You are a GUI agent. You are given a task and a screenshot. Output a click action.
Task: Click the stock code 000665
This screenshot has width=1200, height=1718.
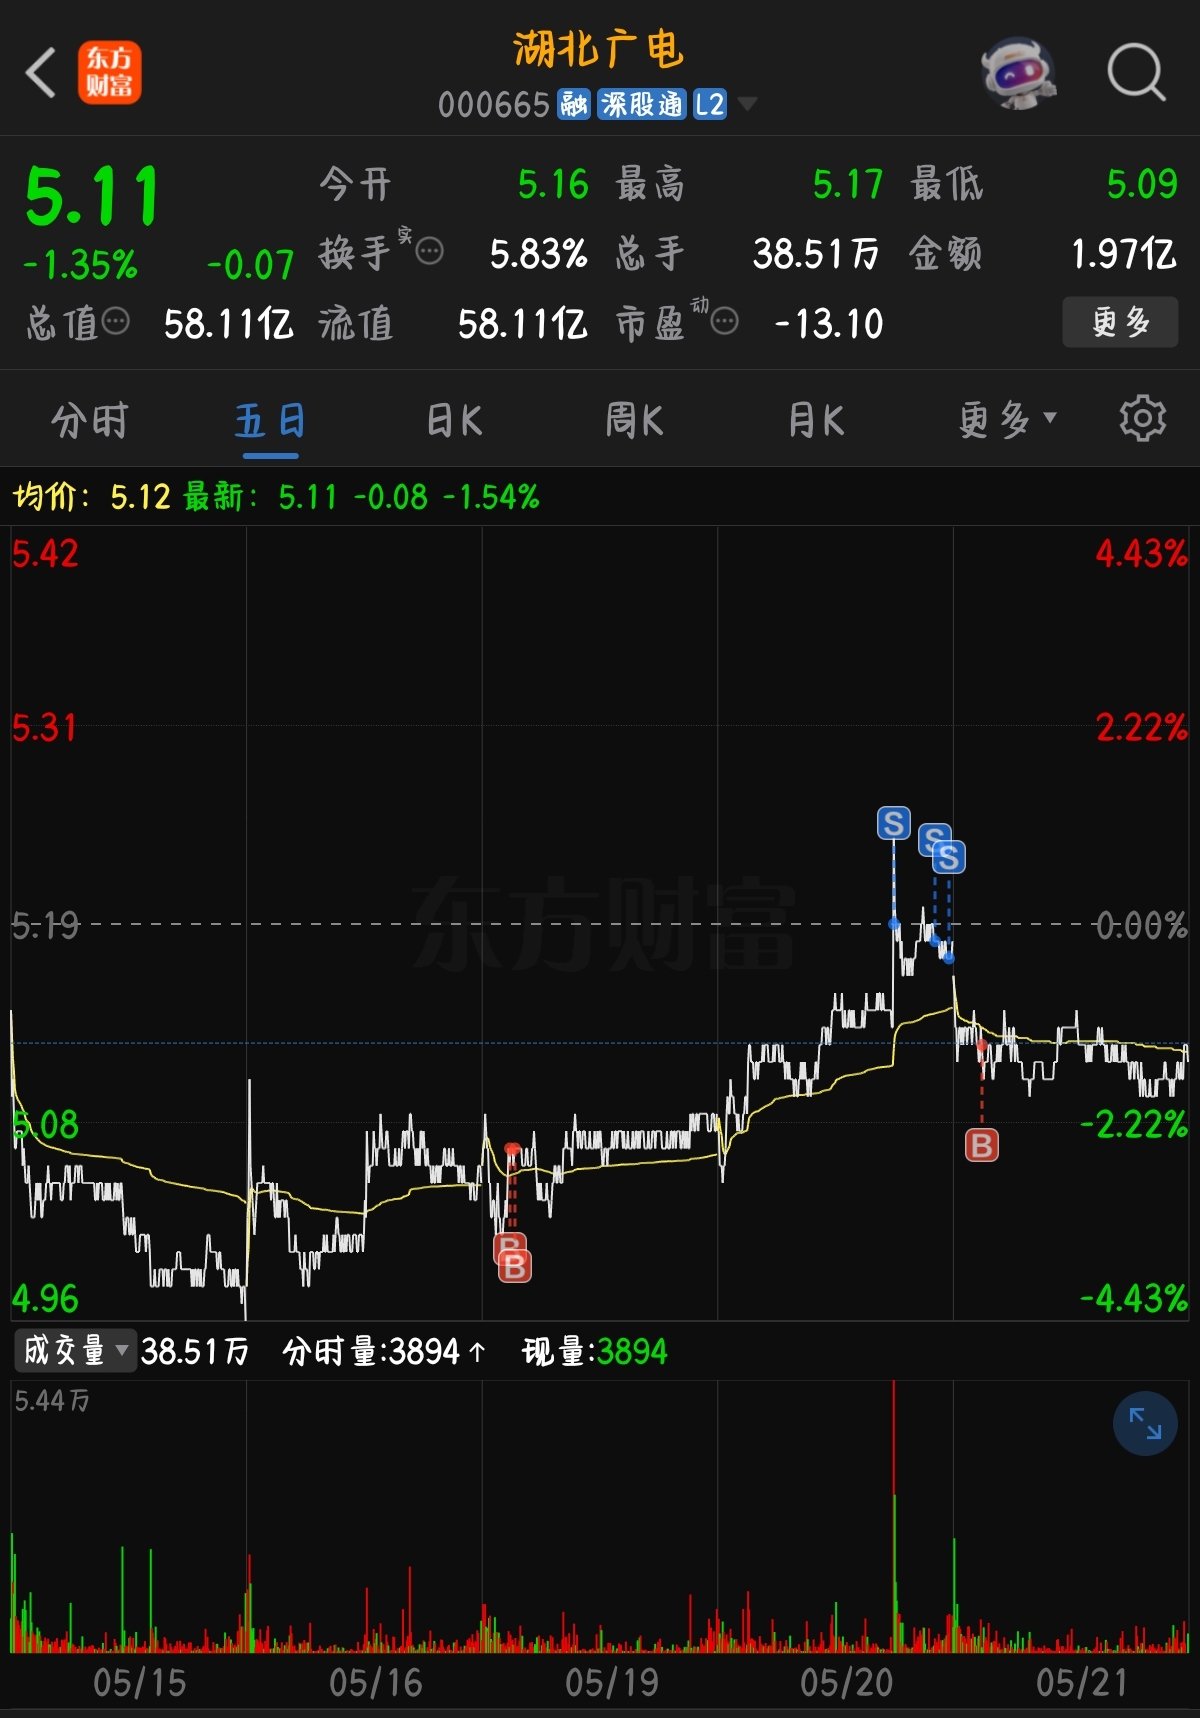pos(494,104)
